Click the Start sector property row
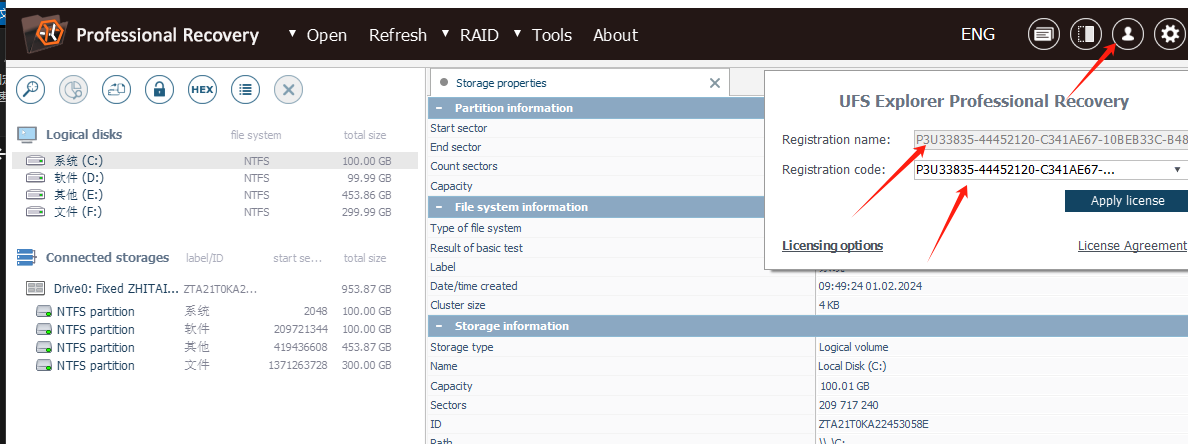This screenshot has height=444, width=1188. 597,128
